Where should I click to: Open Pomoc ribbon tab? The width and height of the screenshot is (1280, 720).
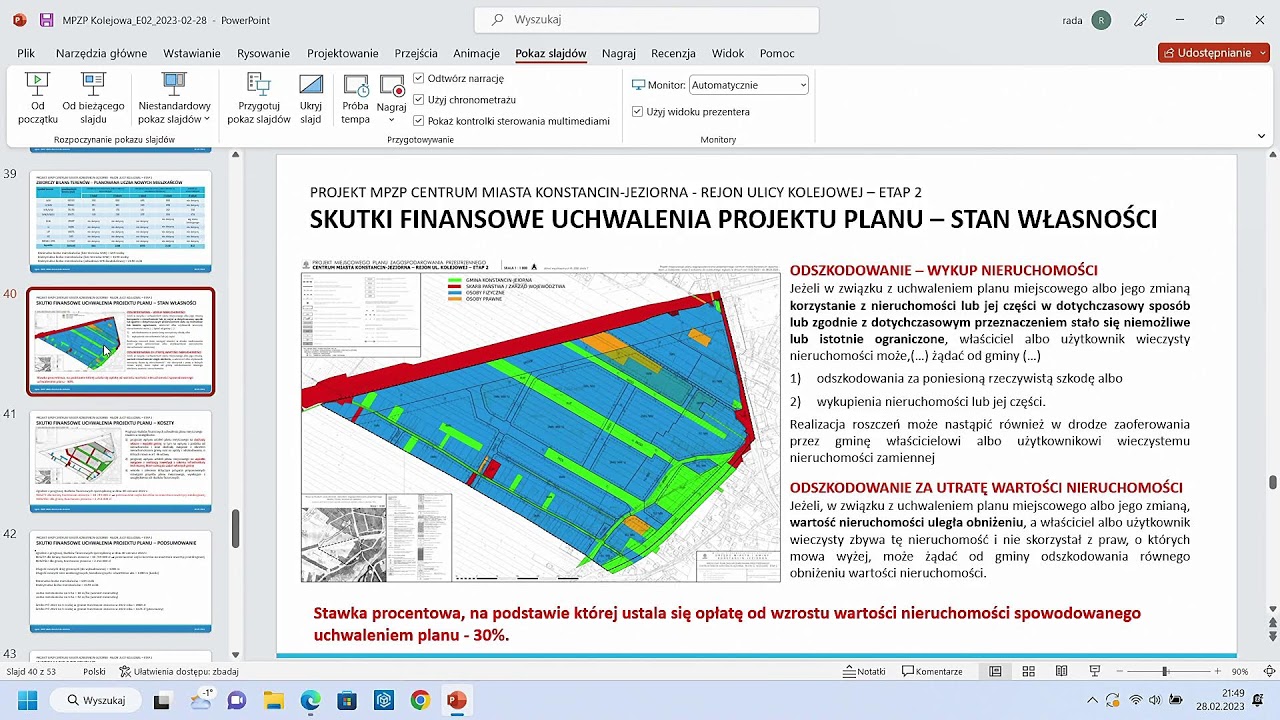[x=777, y=53]
